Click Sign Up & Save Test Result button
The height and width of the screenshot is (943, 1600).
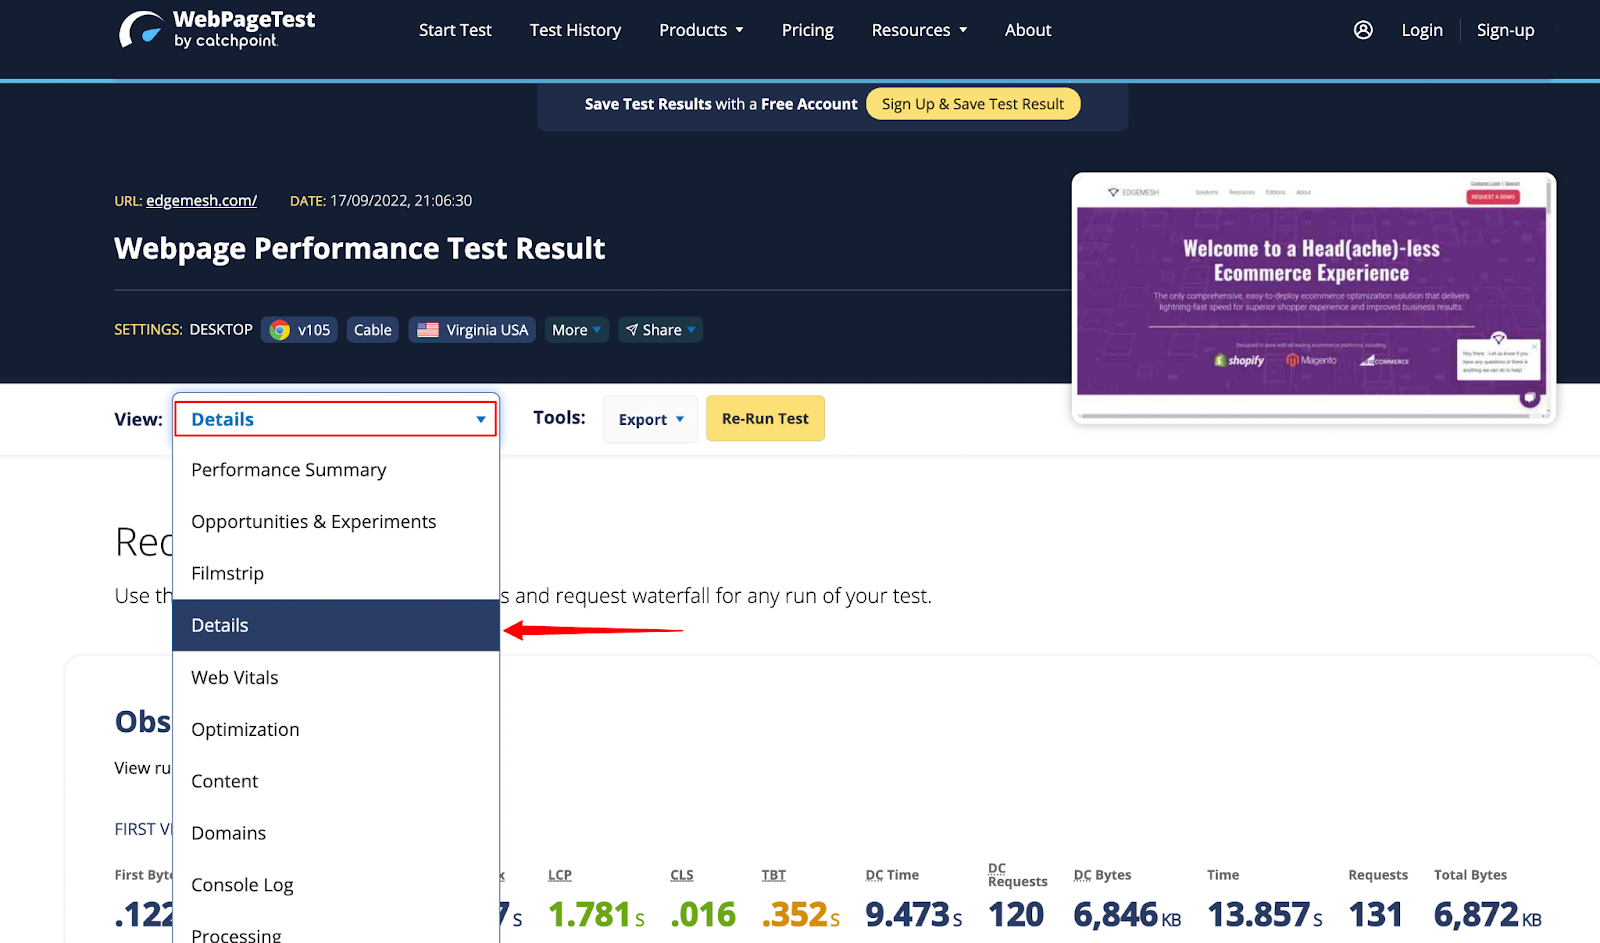(973, 104)
